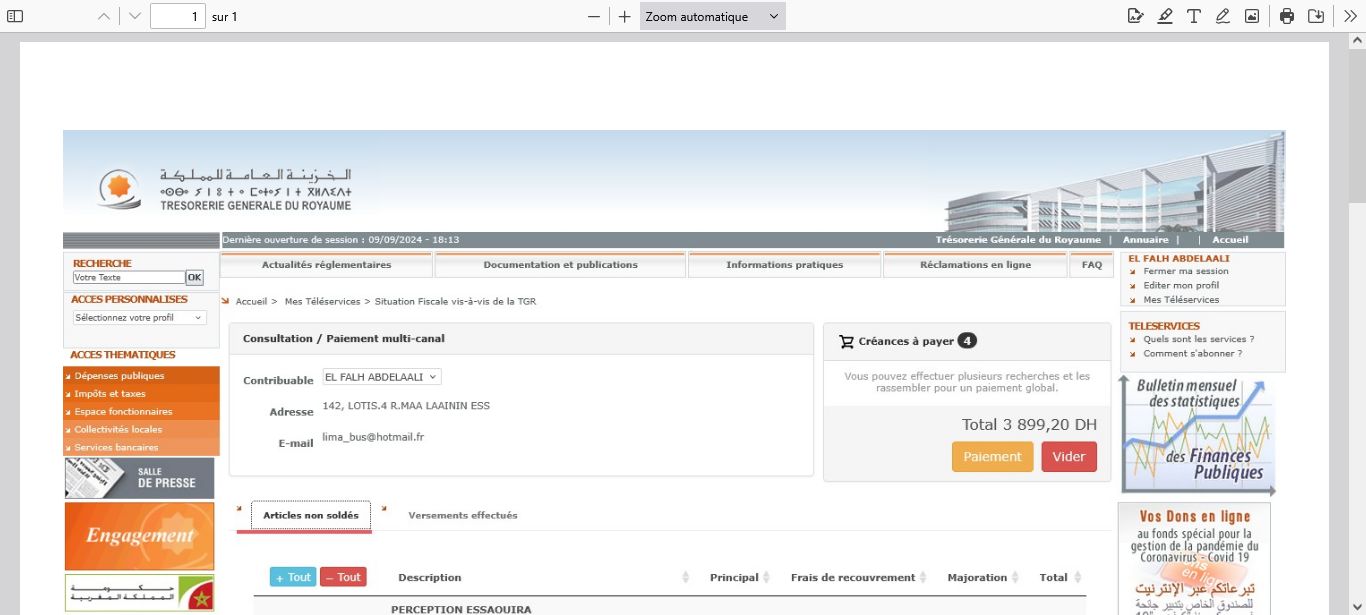Click Comment s'abonner link

pyautogui.click(x=1192, y=353)
